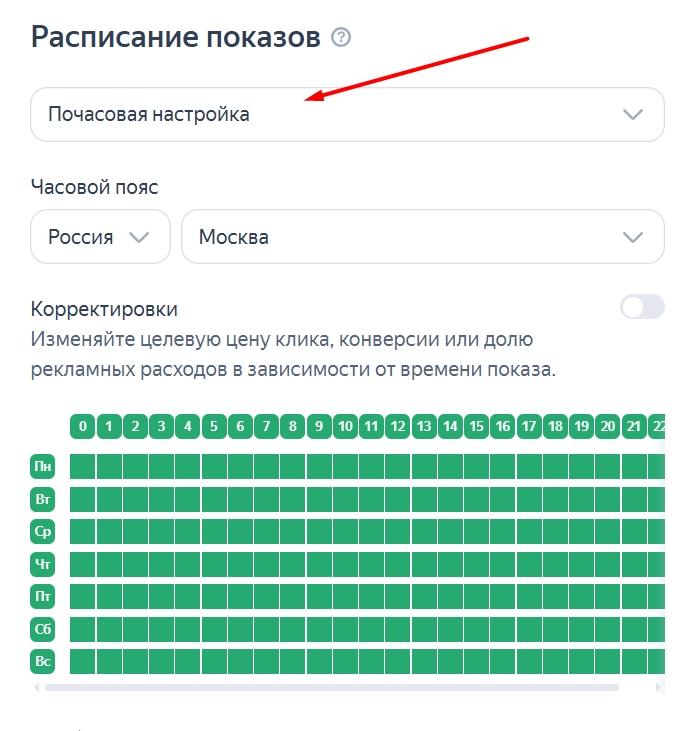Toggle hour 12 column header
696x731 pixels.
coord(398,427)
